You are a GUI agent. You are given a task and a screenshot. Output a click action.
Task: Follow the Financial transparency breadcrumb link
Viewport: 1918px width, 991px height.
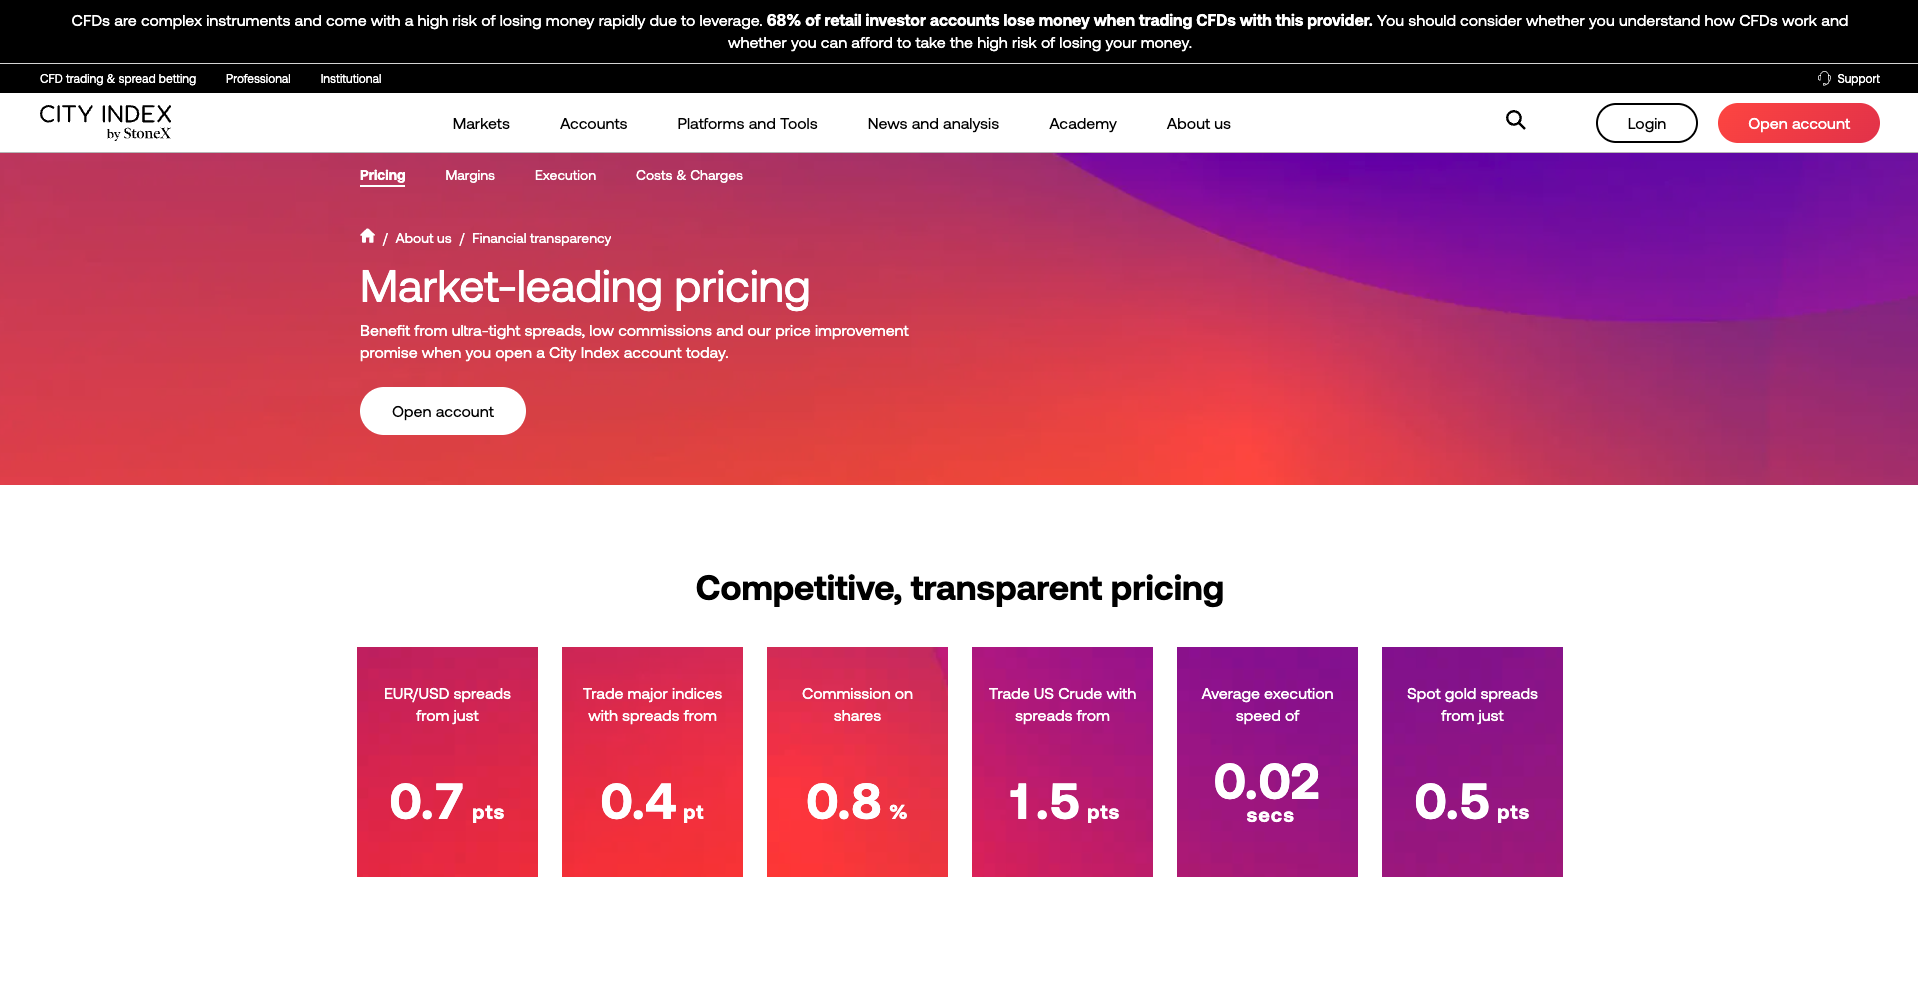pos(541,238)
